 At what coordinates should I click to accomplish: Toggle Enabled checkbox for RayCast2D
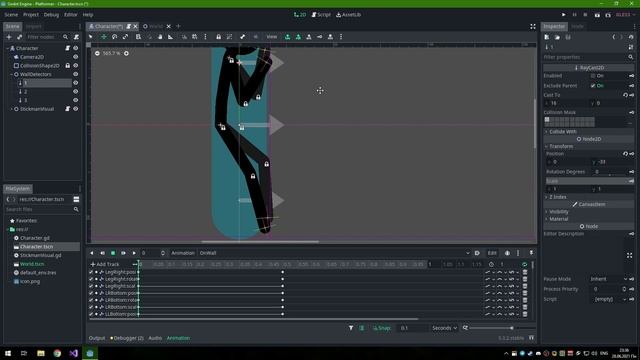[x=593, y=76]
